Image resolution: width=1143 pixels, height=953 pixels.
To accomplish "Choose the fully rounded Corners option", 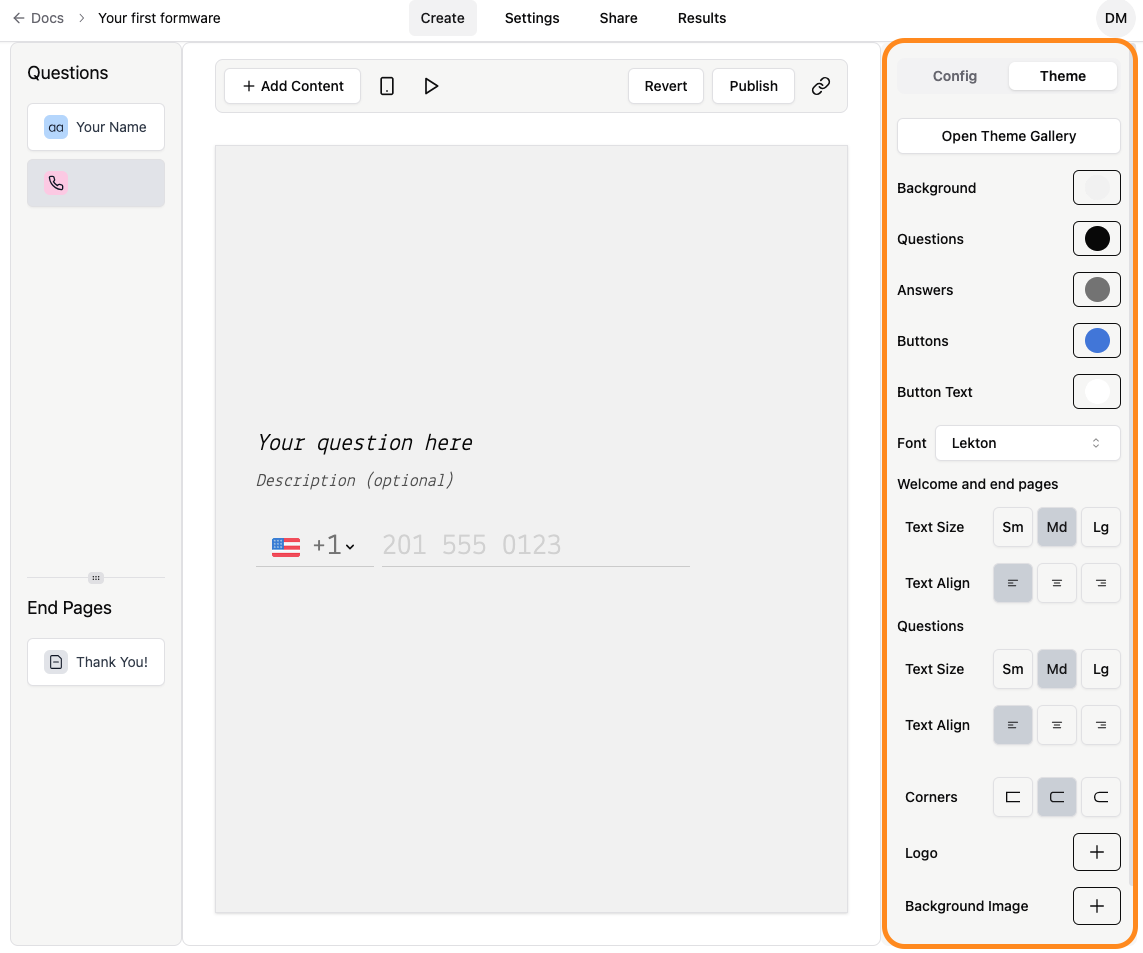I will (1100, 797).
